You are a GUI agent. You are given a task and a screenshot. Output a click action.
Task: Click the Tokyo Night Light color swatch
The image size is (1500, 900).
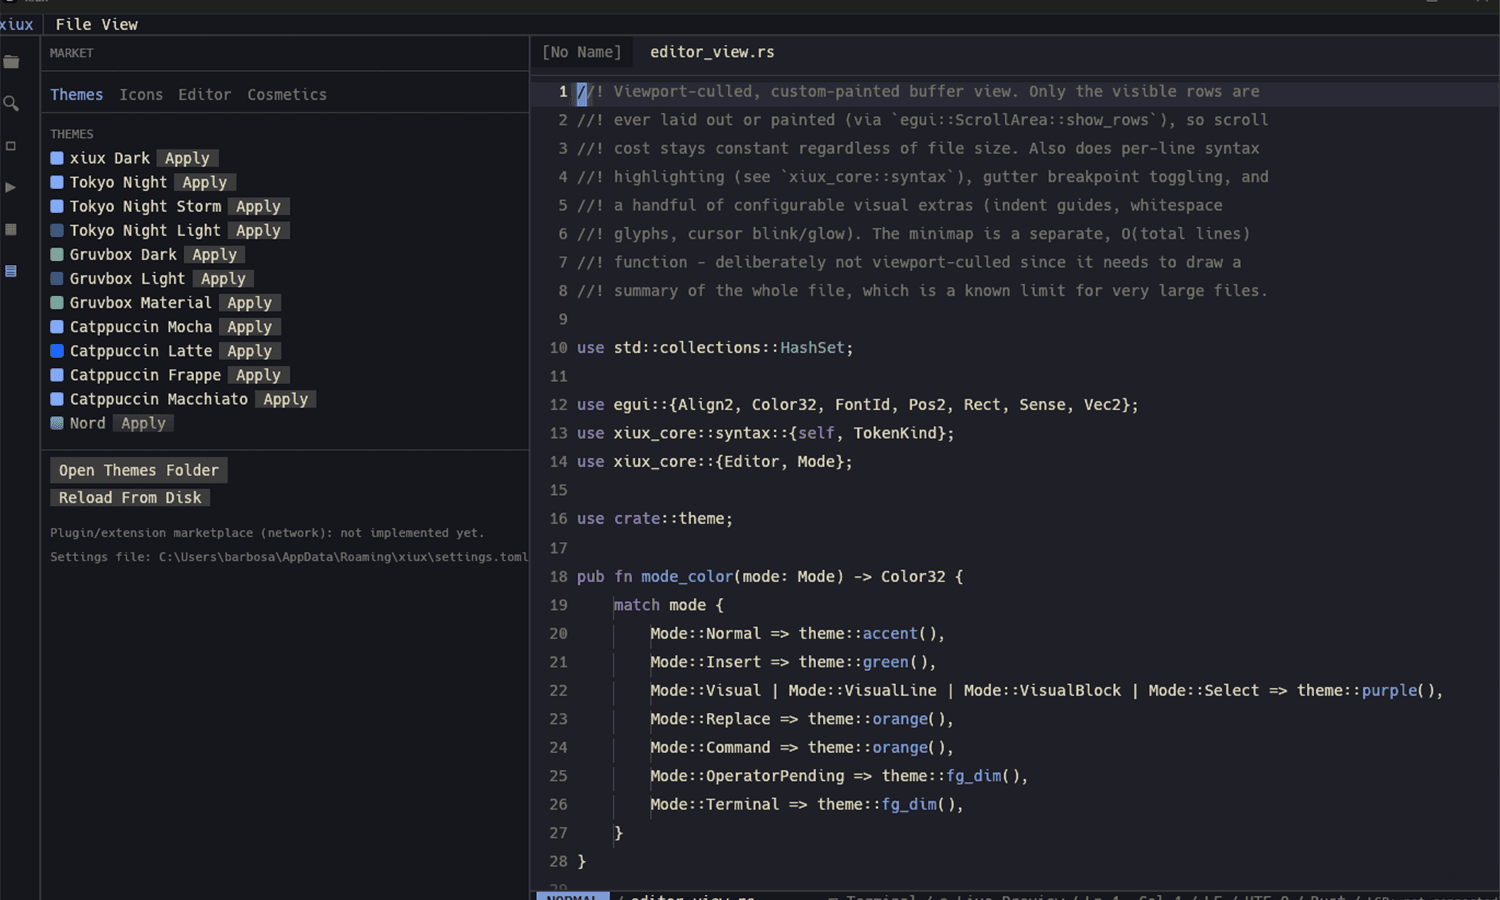click(x=57, y=230)
